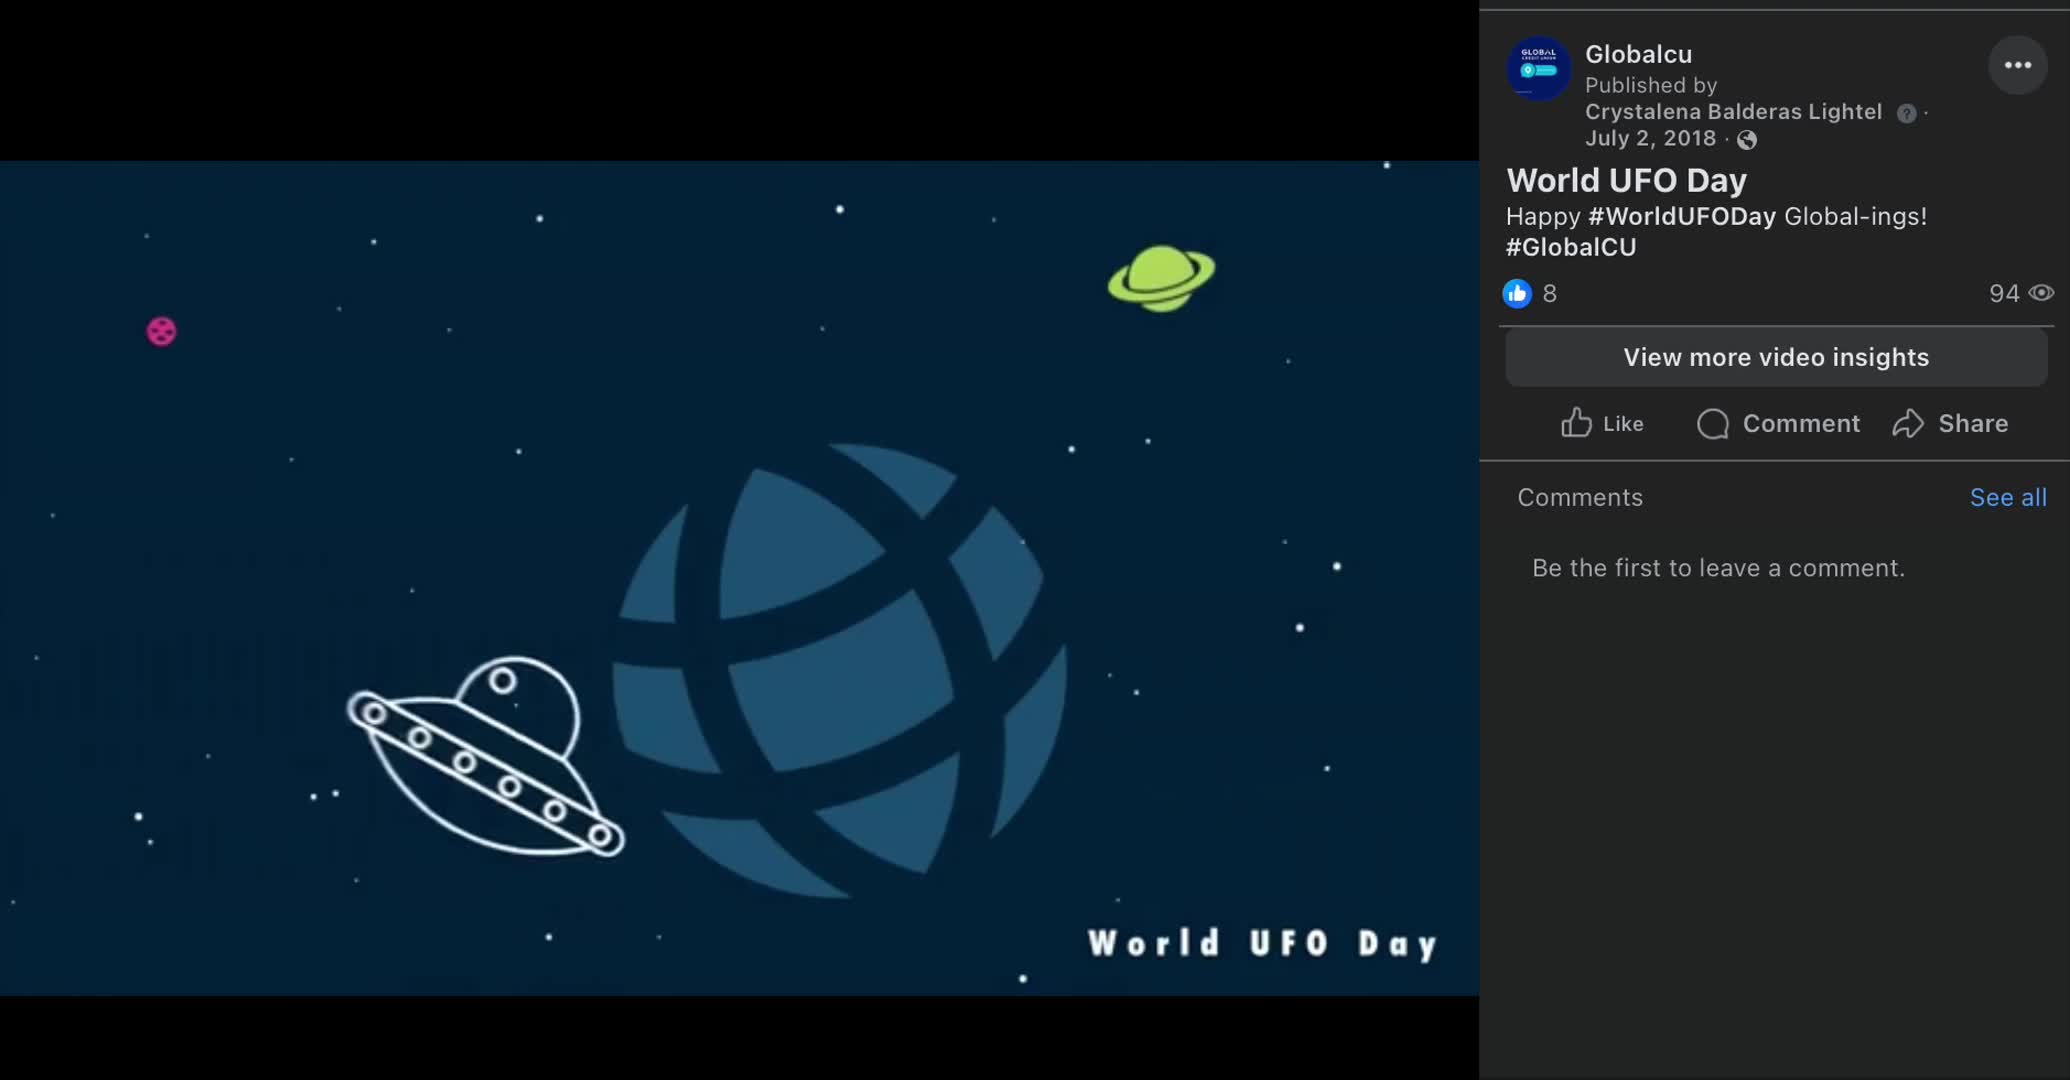Screen dimensions: 2070x1080
Task: Click the question mark help icon
Action: [1906, 114]
